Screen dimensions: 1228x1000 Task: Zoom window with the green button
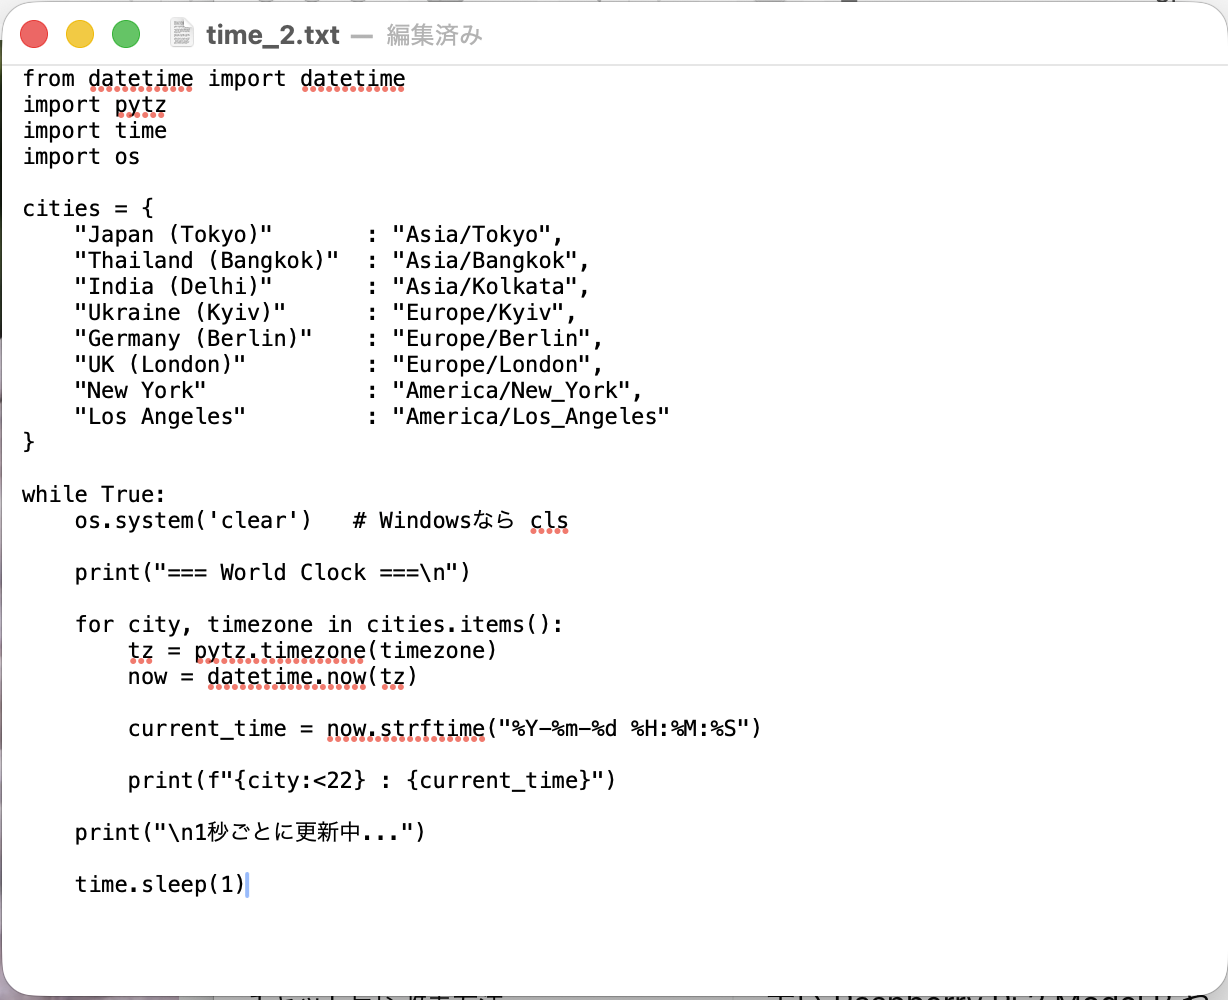tap(126, 34)
